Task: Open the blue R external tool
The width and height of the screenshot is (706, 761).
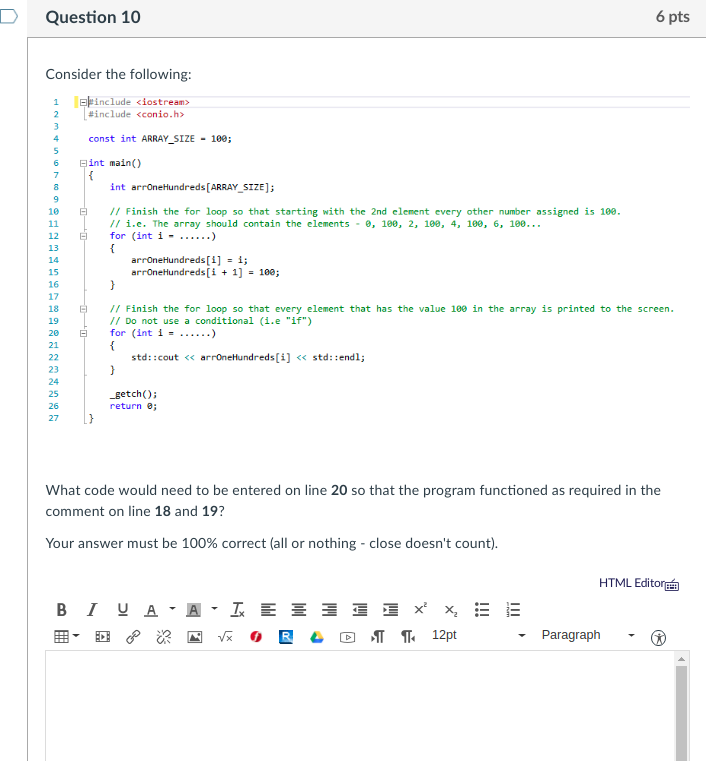Action: pyautogui.click(x=286, y=636)
